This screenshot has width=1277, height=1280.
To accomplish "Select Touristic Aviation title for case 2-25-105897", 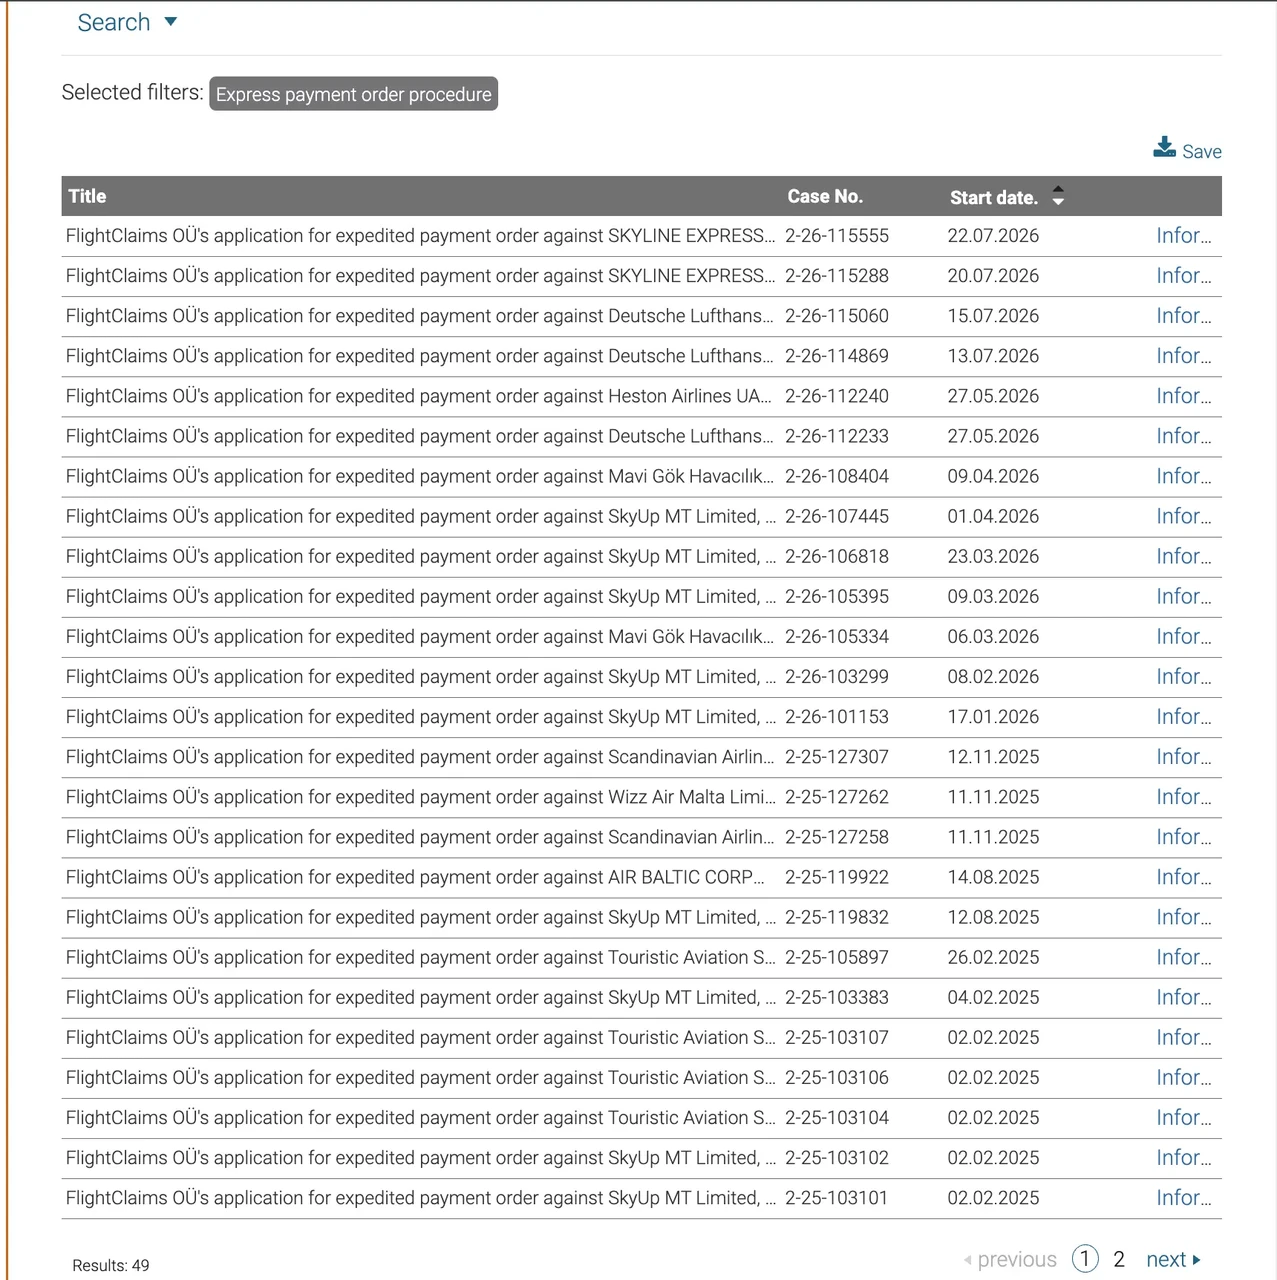I will click(x=421, y=957).
